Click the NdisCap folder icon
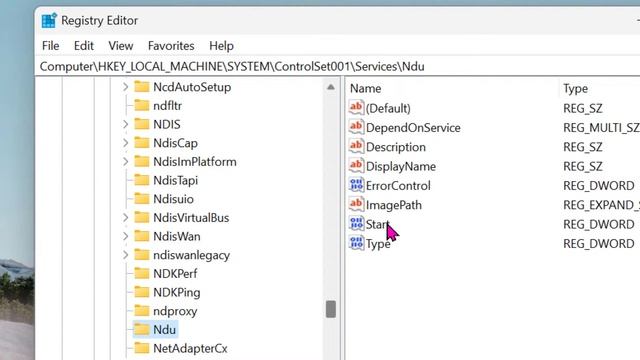This screenshot has height=360, width=640. (142, 142)
